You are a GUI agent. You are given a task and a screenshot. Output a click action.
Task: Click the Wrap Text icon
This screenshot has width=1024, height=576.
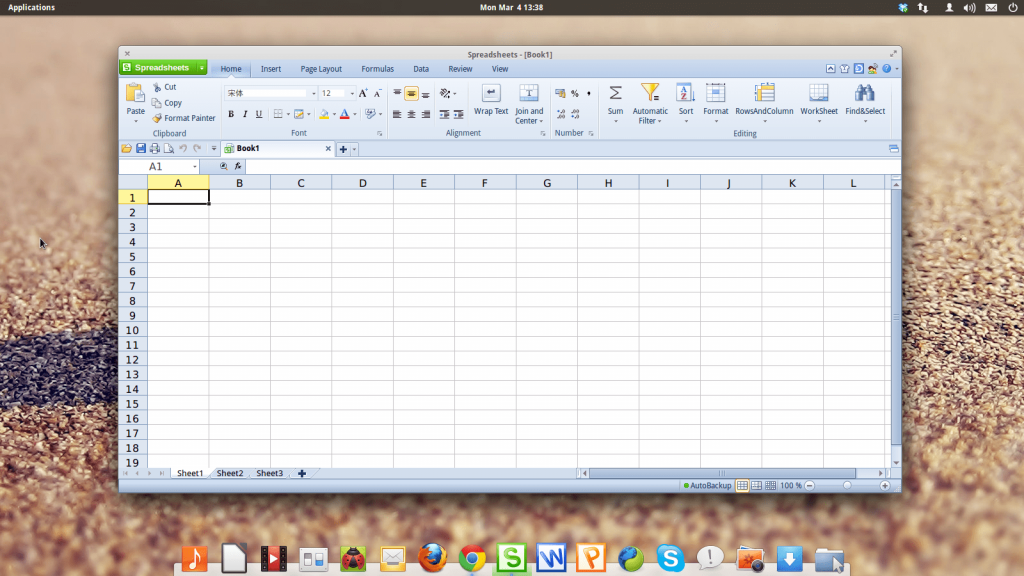pyautogui.click(x=490, y=93)
